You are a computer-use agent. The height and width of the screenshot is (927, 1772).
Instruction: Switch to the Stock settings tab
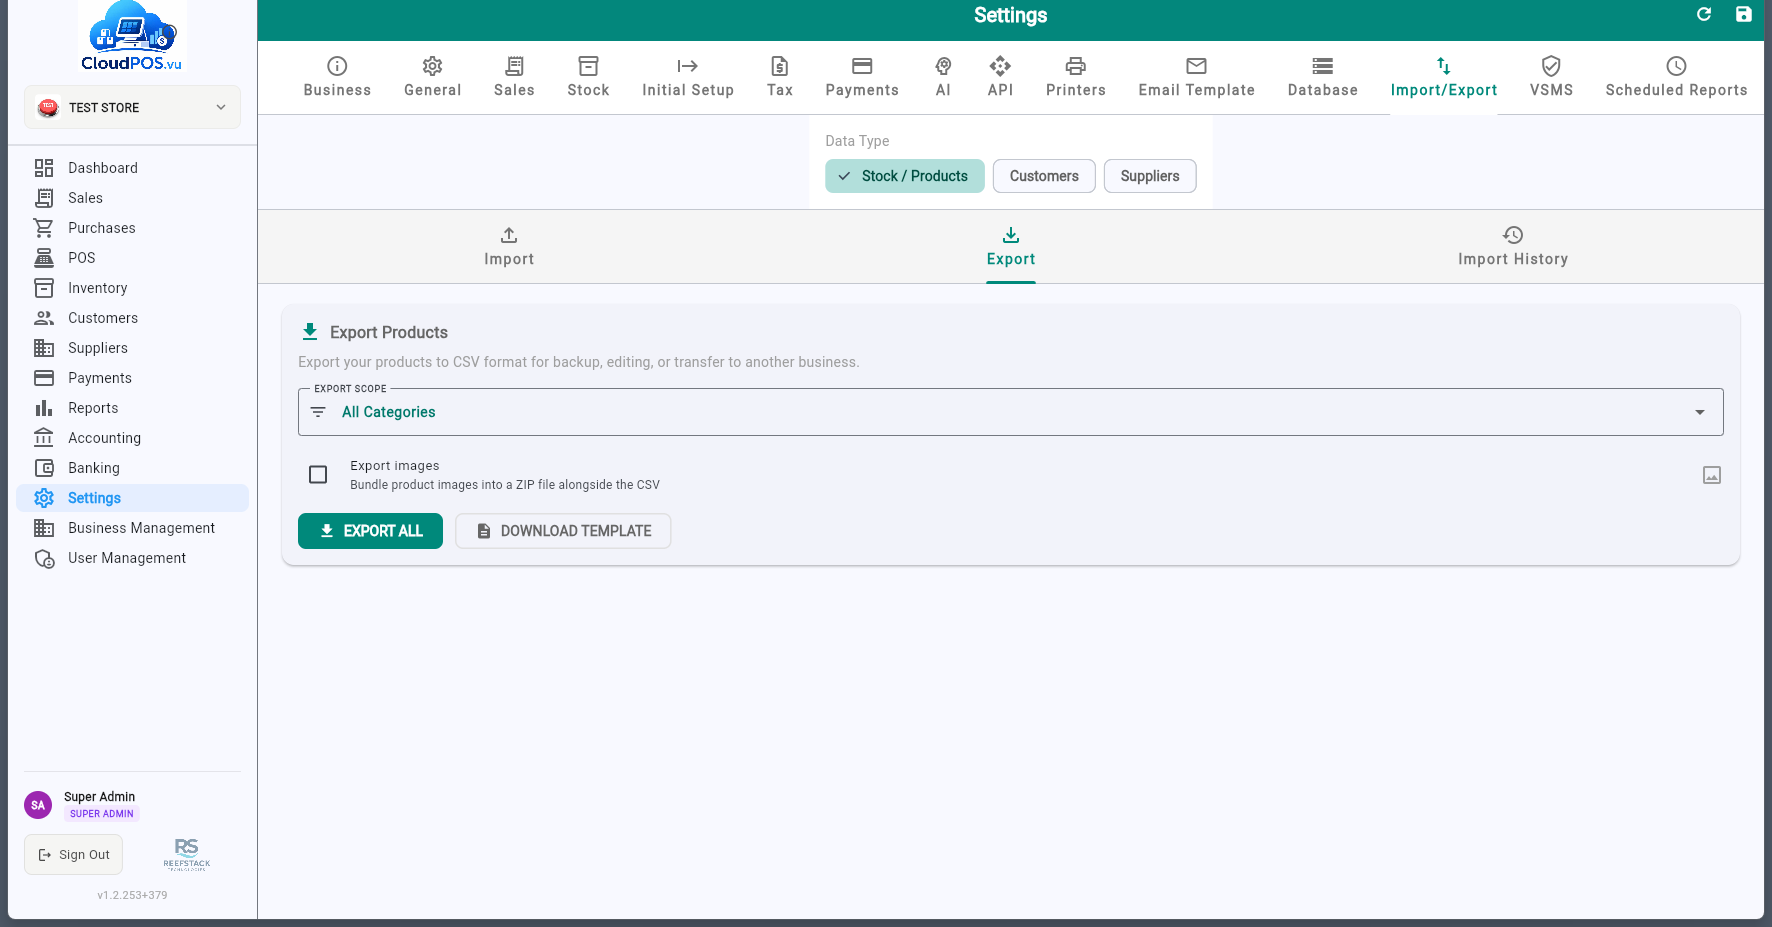tap(588, 77)
